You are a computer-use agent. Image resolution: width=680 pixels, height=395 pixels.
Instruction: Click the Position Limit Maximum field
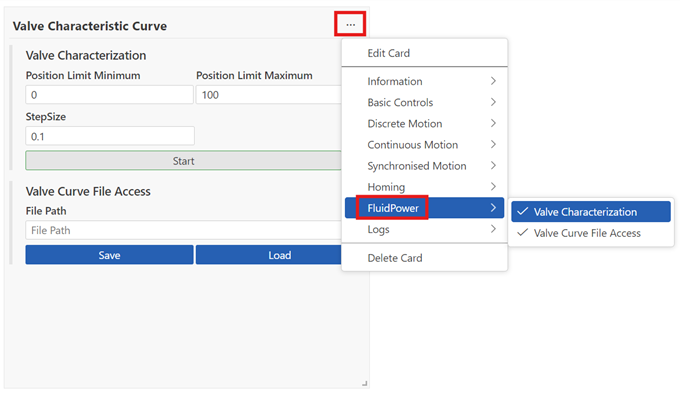click(x=269, y=95)
